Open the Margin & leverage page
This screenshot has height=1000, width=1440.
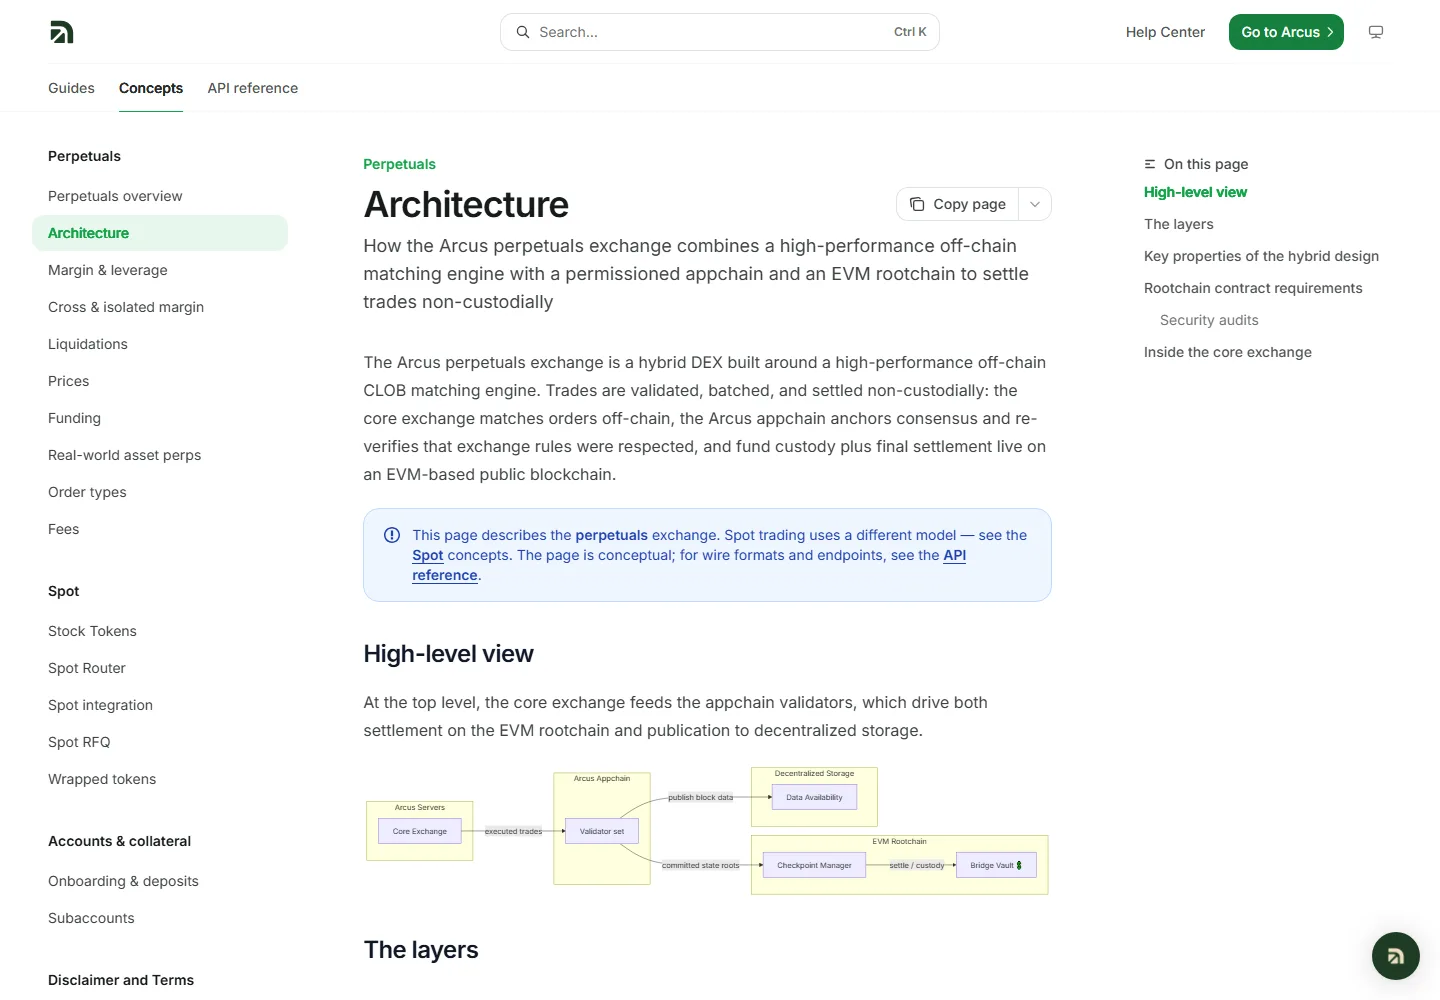click(160, 270)
